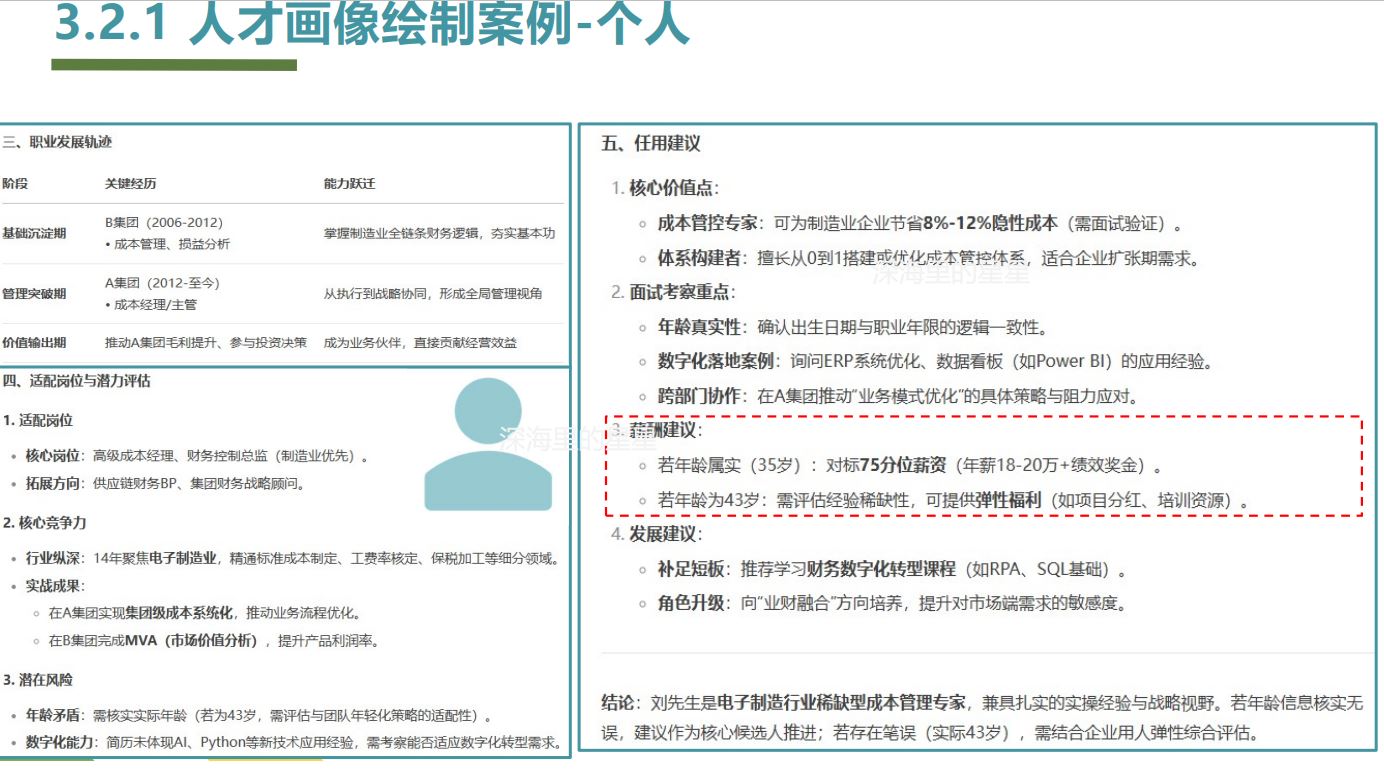Click the person avatar silhouette icon
1384x769 pixels.
click(488, 445)
